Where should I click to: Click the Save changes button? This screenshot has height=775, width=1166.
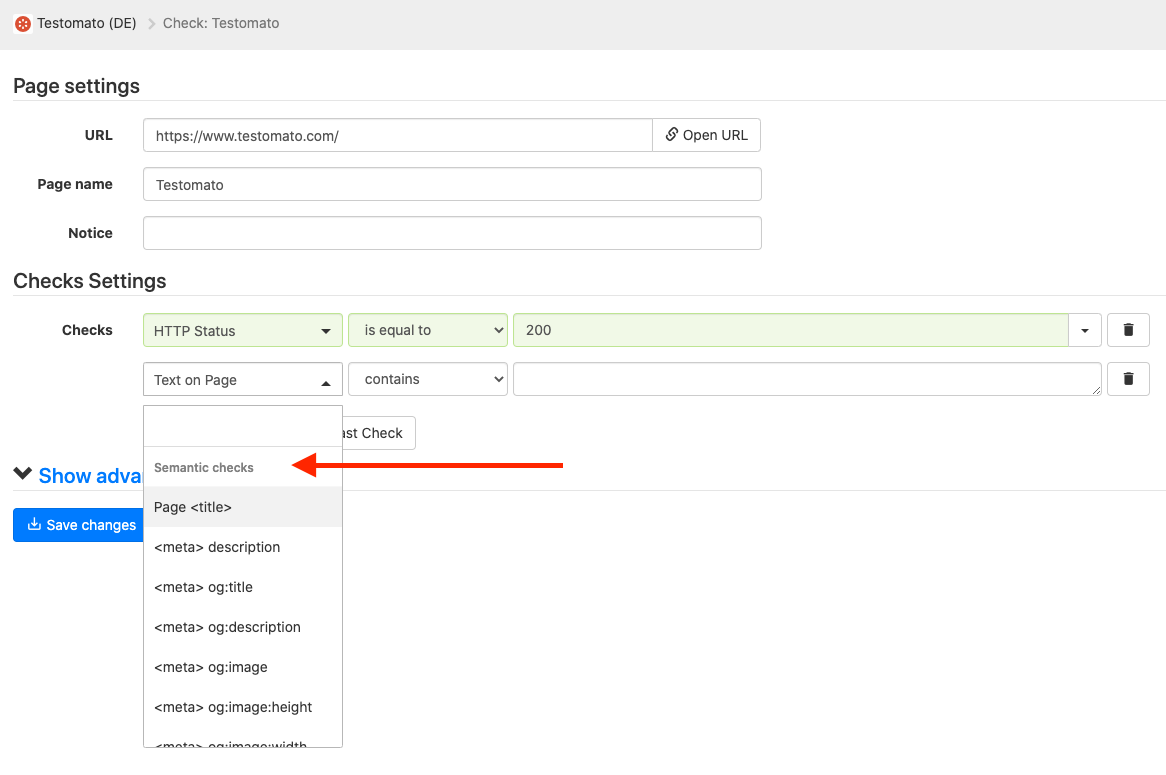pos(78,525)
